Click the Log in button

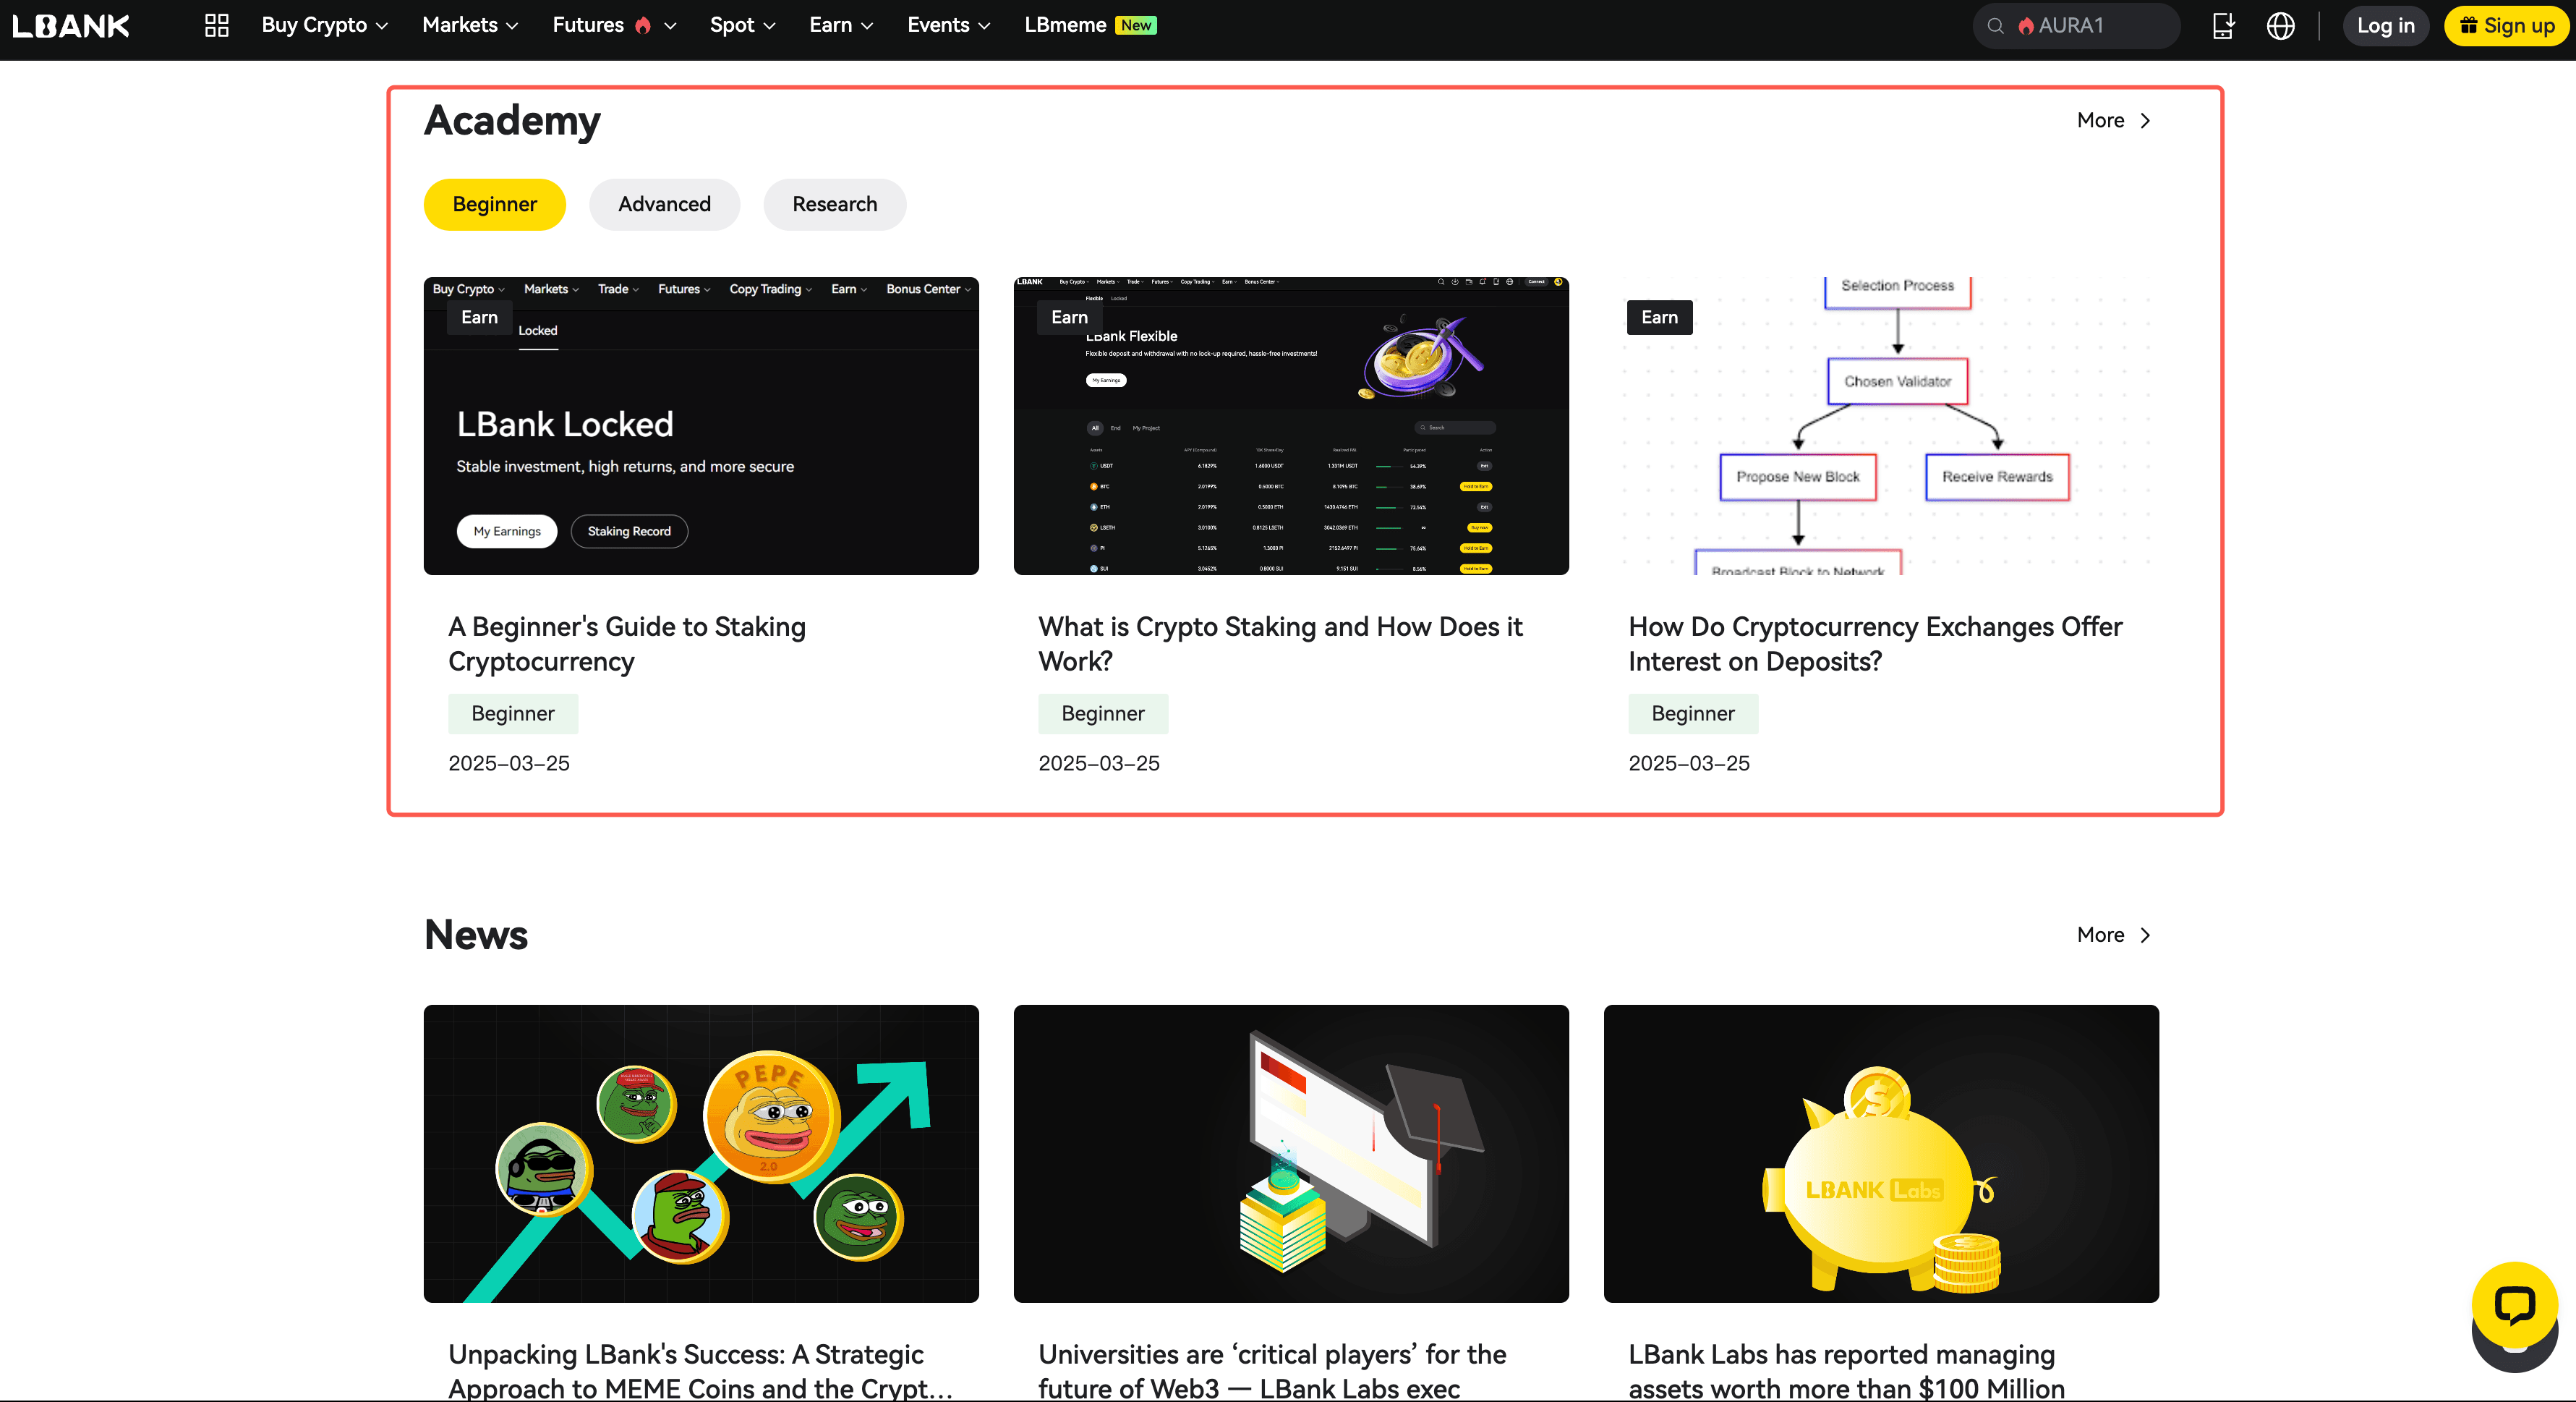[2385, 26]
